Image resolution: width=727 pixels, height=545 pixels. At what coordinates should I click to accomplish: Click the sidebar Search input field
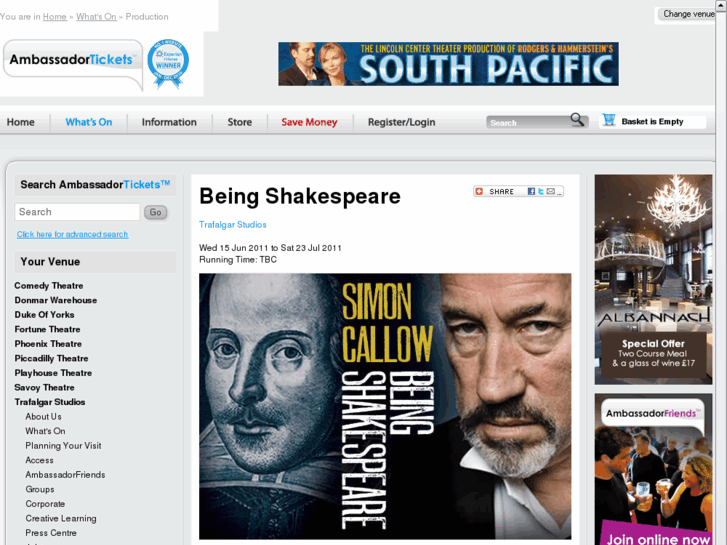[x=77, y=212]
